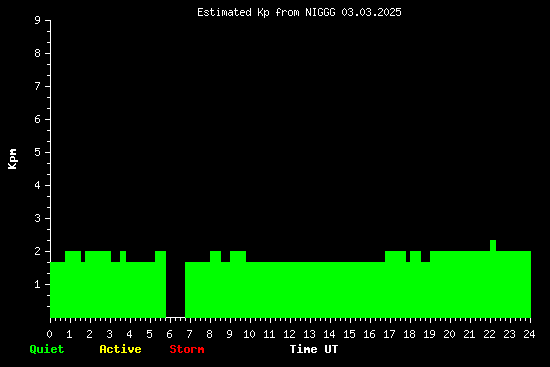The width and height of the screenshot is (550, 367).
Task: Click the hour 0 label on the time axis
Action: [49, 334]
